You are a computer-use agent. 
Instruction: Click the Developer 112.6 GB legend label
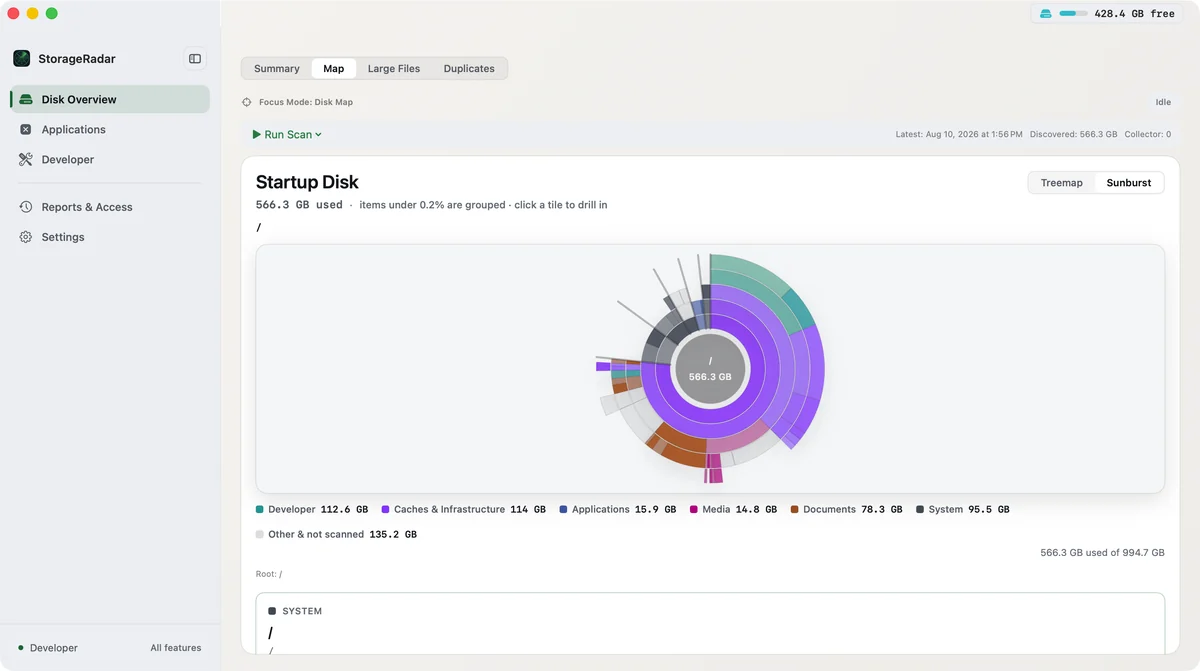318,509
